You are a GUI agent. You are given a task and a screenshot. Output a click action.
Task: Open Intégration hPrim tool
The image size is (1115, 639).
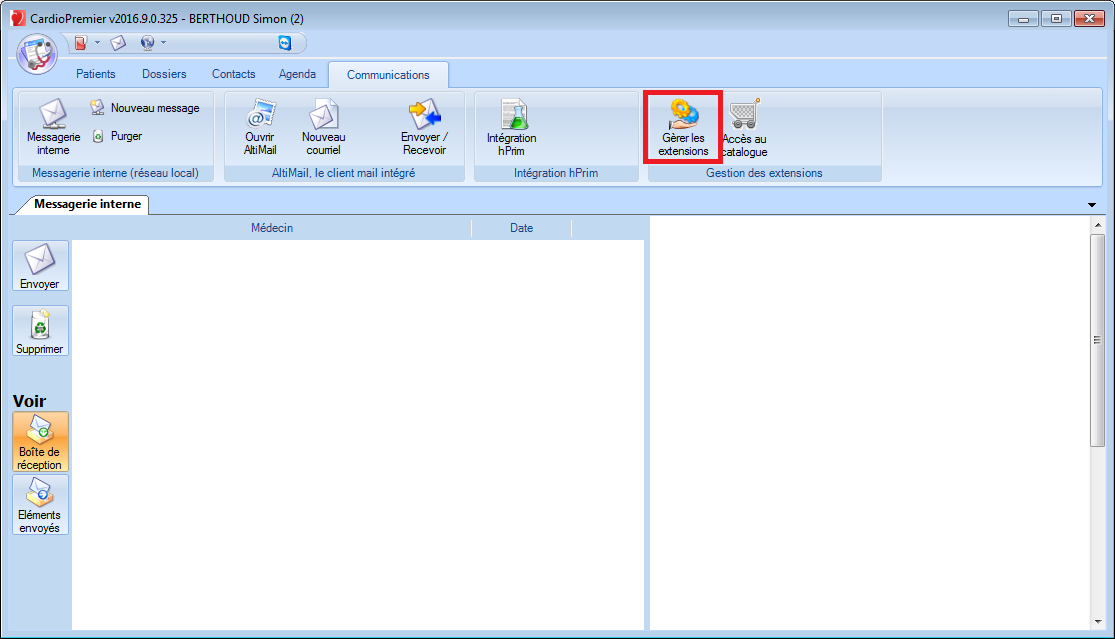511,126
